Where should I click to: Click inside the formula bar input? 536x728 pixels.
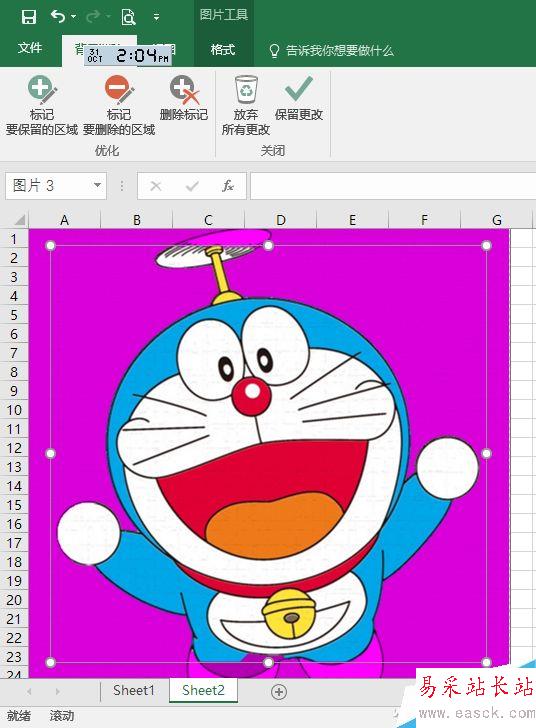393,186
